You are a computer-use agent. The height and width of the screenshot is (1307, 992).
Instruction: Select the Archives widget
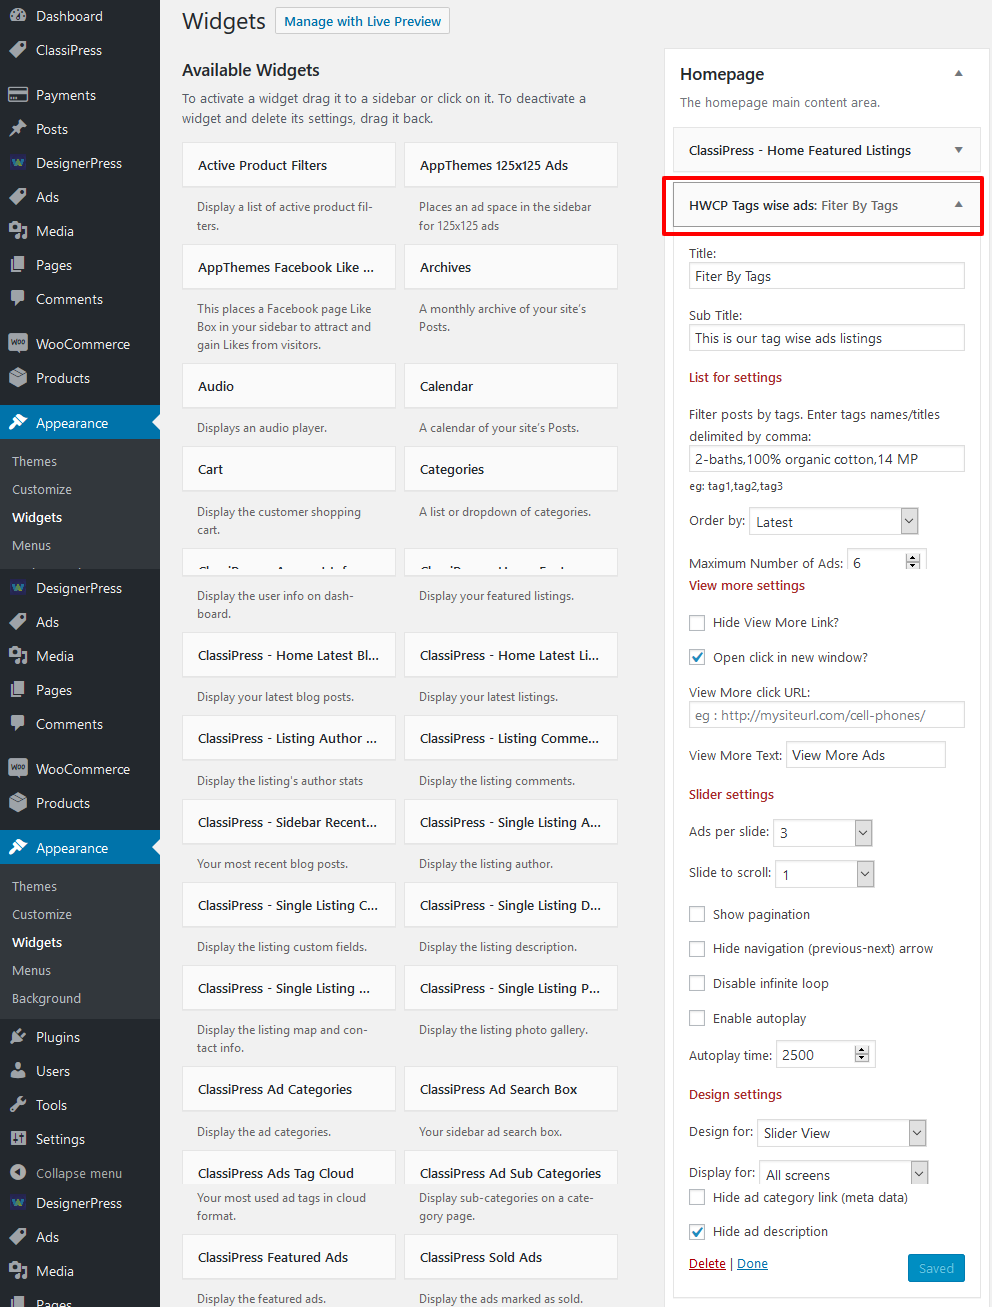[511, 267]
